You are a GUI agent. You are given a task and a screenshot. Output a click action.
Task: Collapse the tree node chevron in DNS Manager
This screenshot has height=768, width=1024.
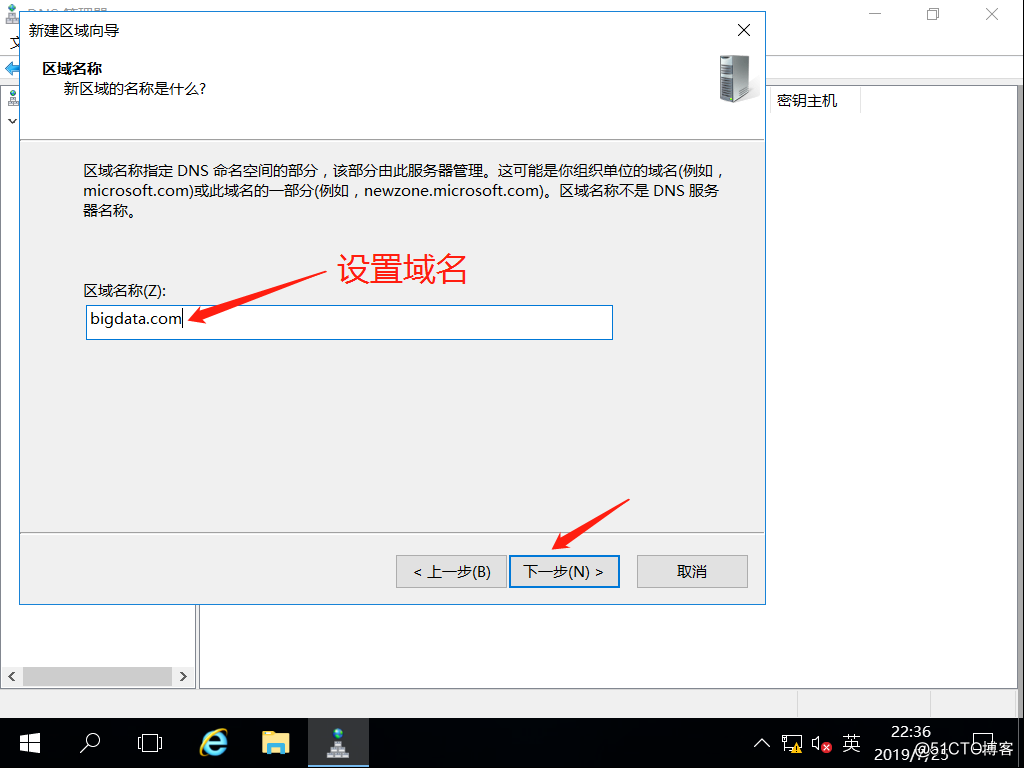coord(12,121)
